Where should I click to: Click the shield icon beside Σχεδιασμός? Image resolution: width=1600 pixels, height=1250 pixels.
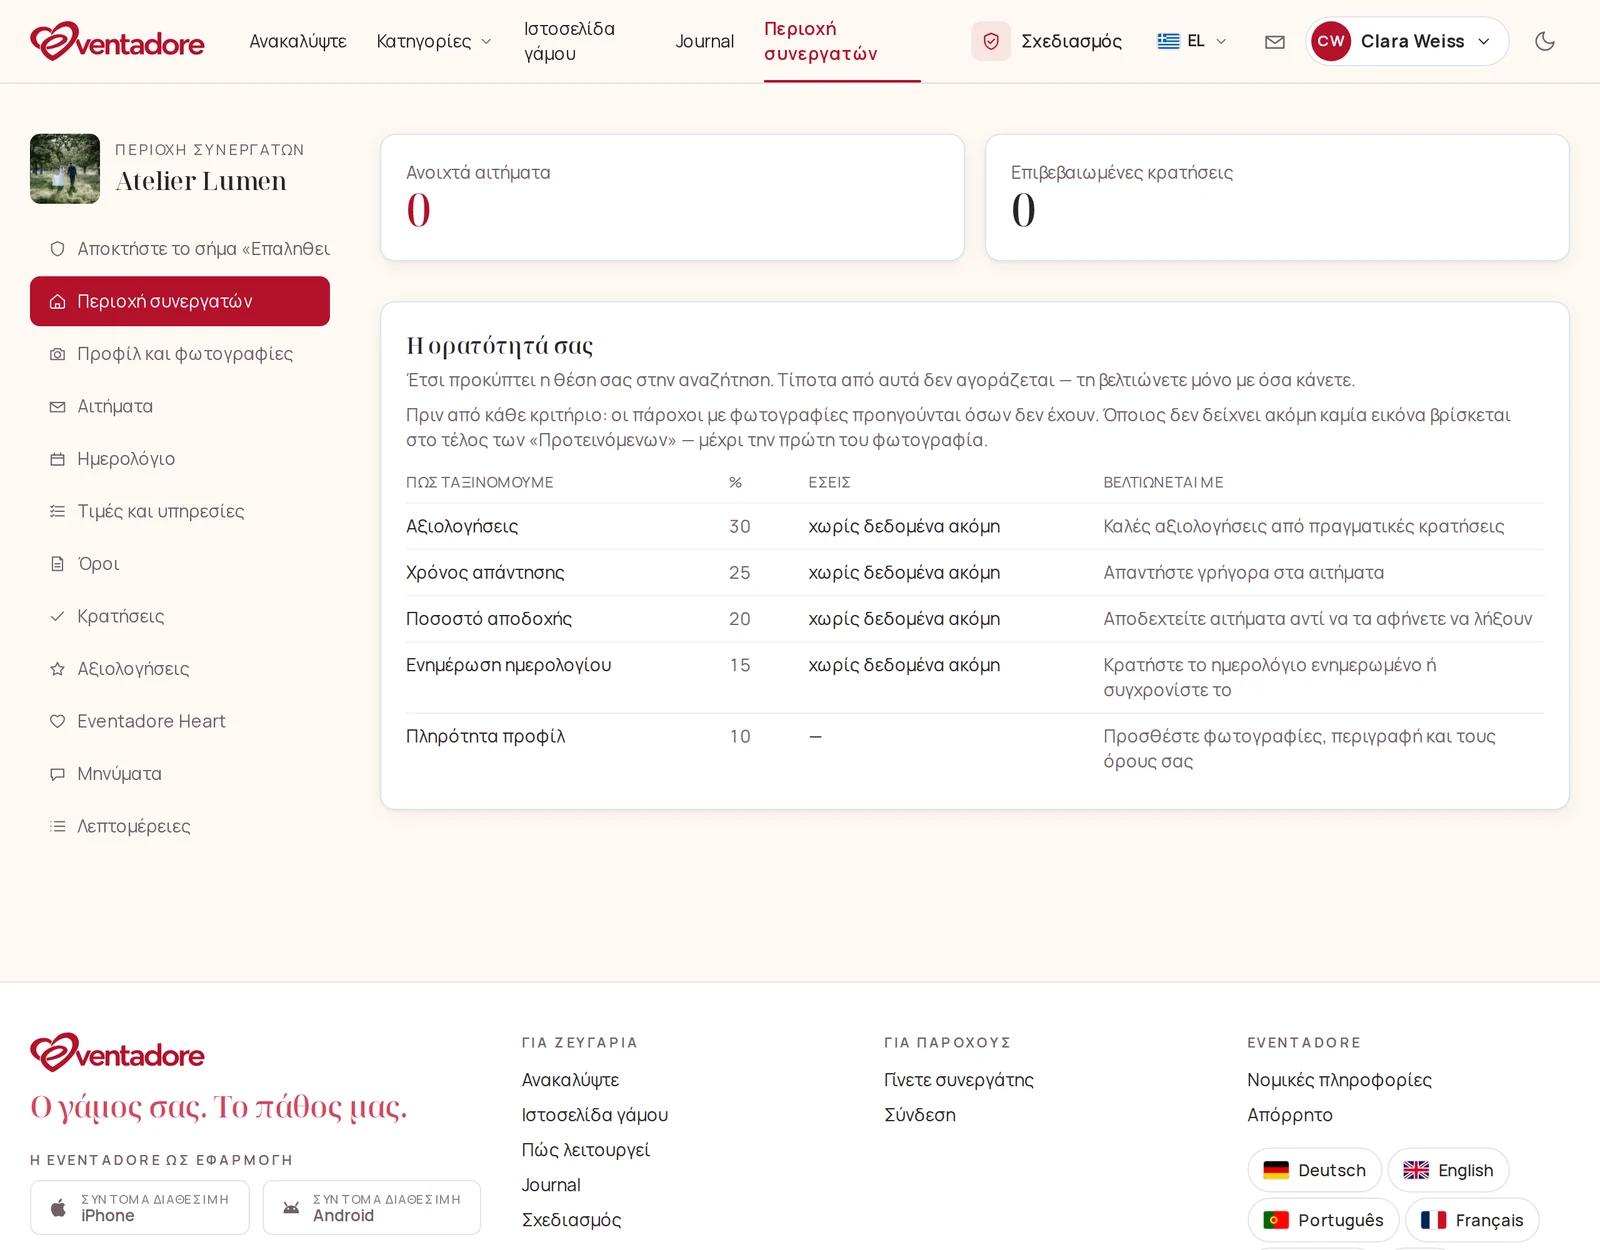[x=991, y=41]
